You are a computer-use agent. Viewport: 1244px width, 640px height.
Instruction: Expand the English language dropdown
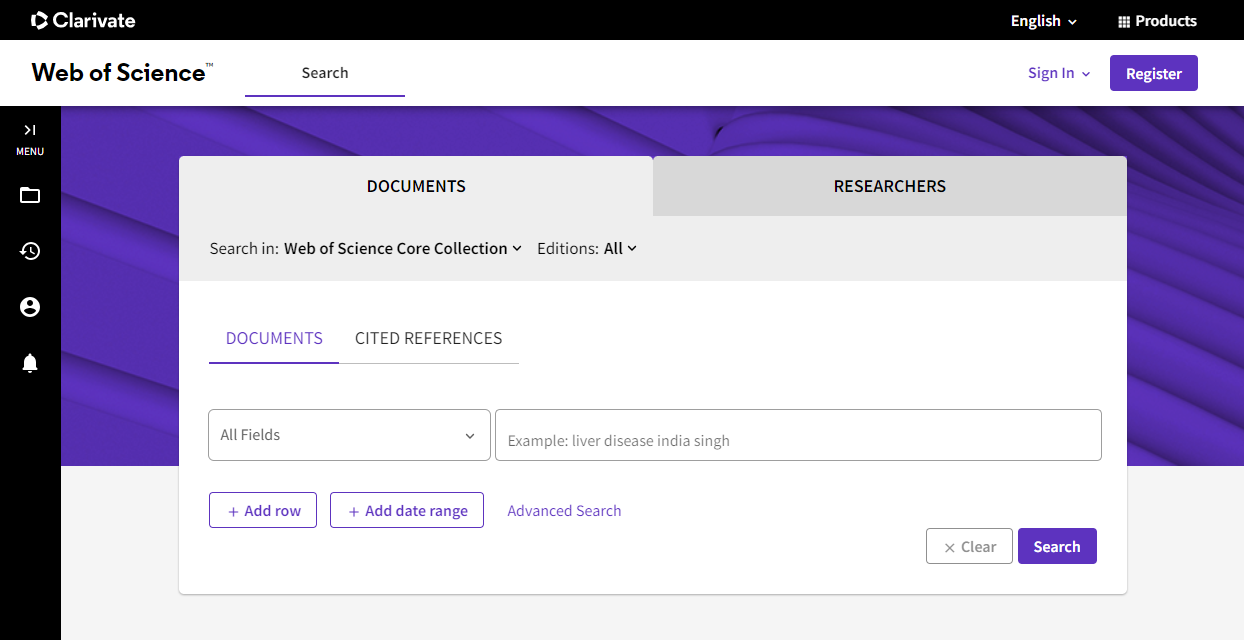point(1043,21)
